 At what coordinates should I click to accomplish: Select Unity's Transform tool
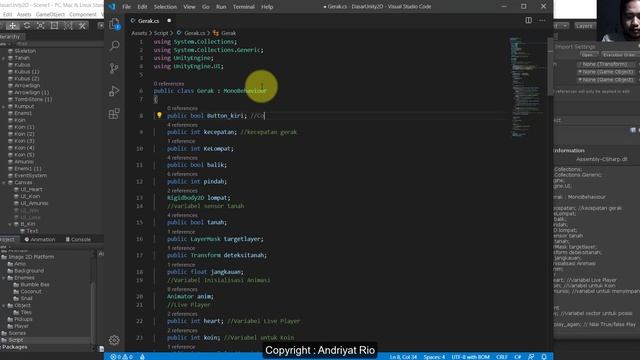pyautogui.click(x=68, y=26)
